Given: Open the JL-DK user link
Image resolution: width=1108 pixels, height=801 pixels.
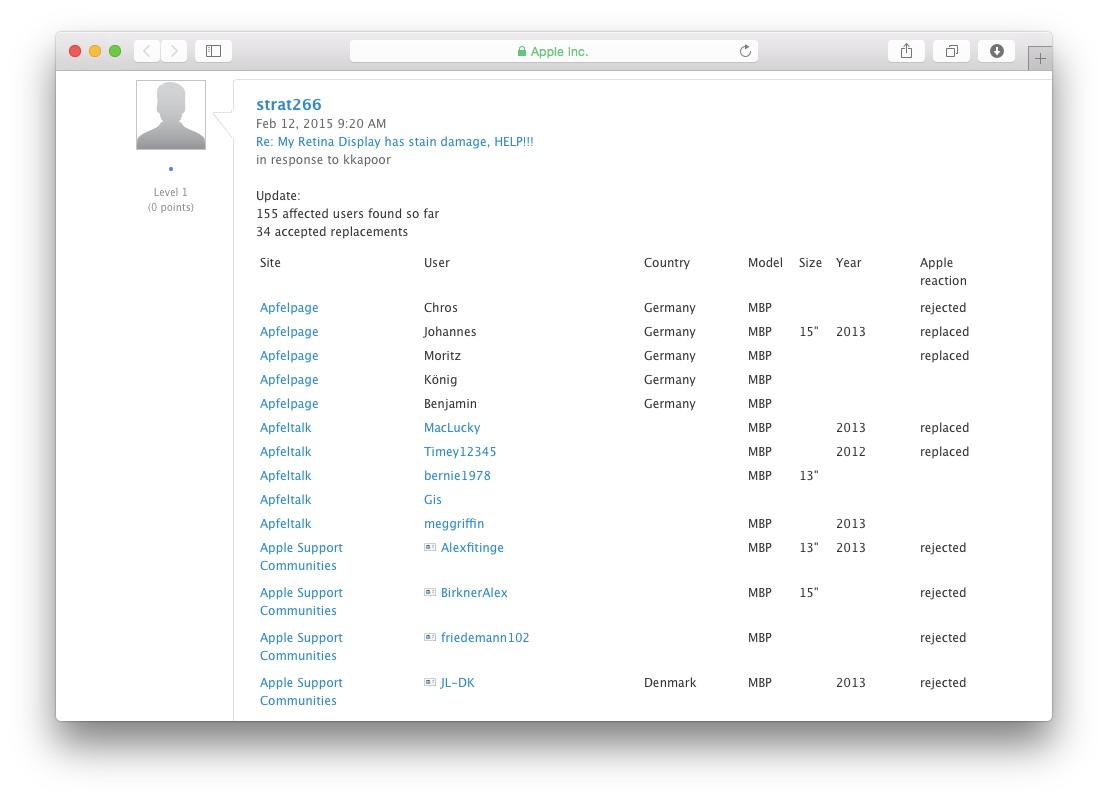Looking at the screenshot, I should click(458, 683).
